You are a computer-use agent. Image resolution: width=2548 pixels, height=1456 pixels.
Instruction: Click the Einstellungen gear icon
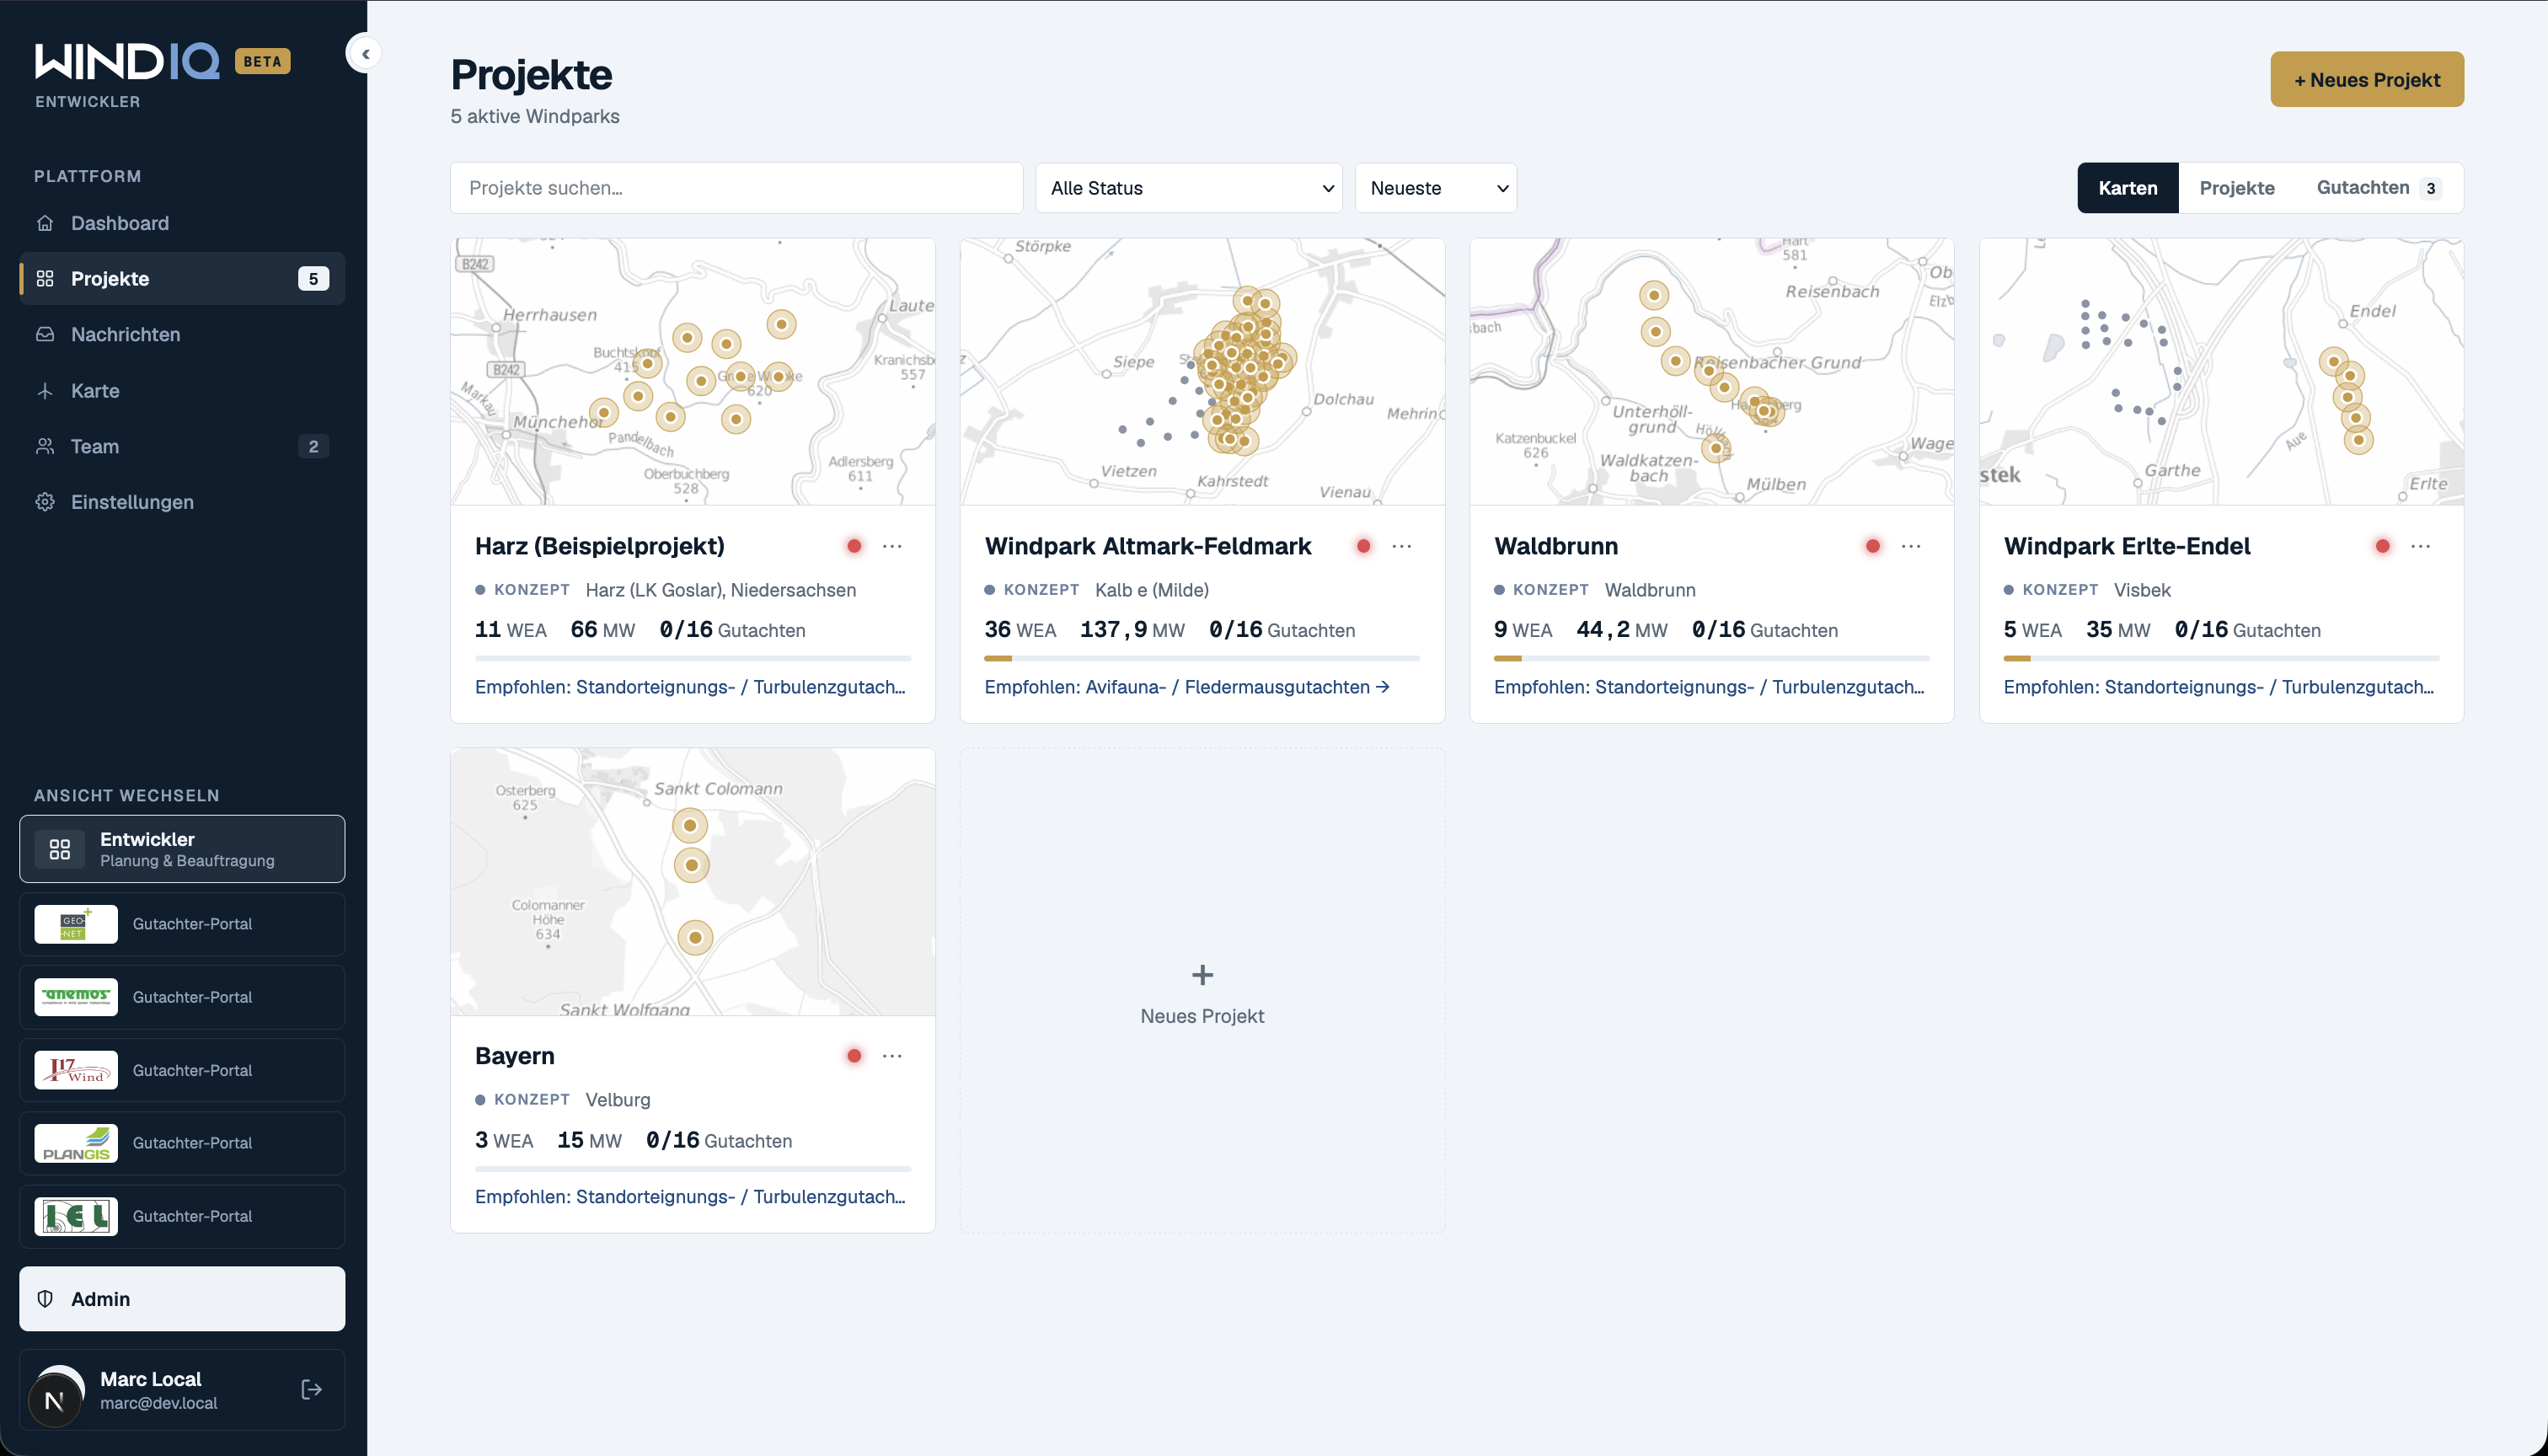(45, 502)
